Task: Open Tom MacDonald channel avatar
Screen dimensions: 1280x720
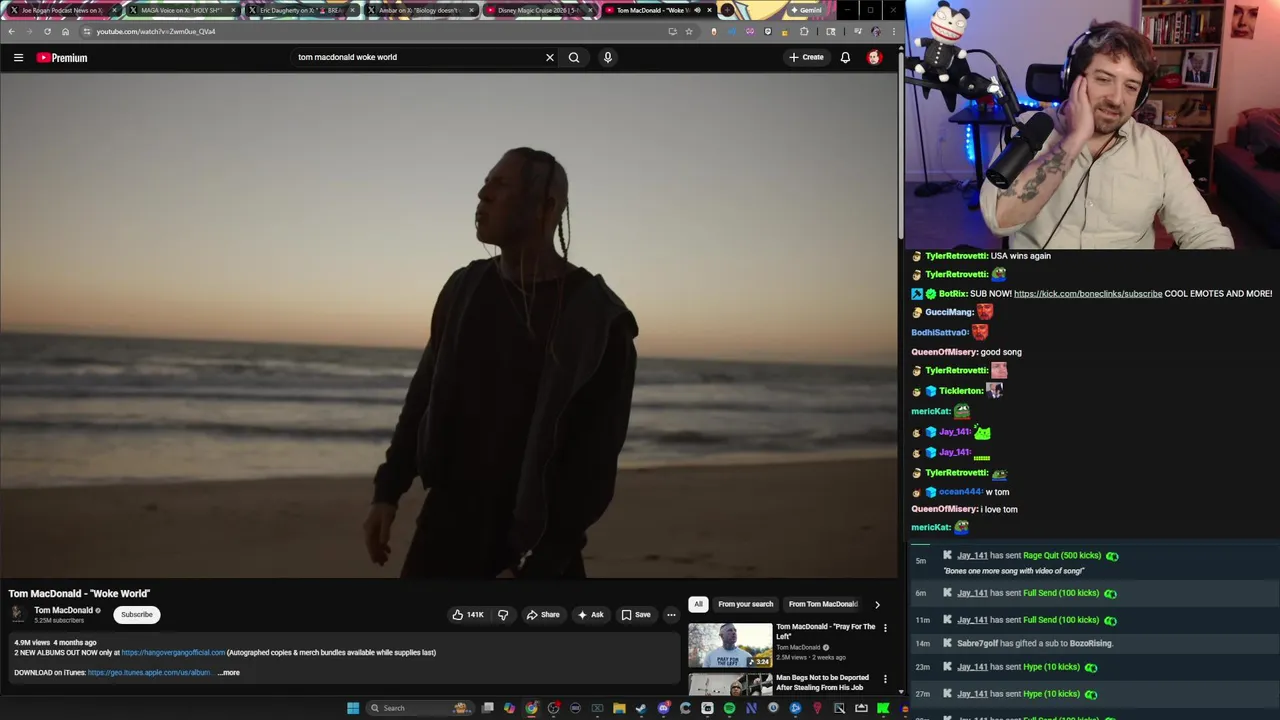Action: (x=18, y=614)
